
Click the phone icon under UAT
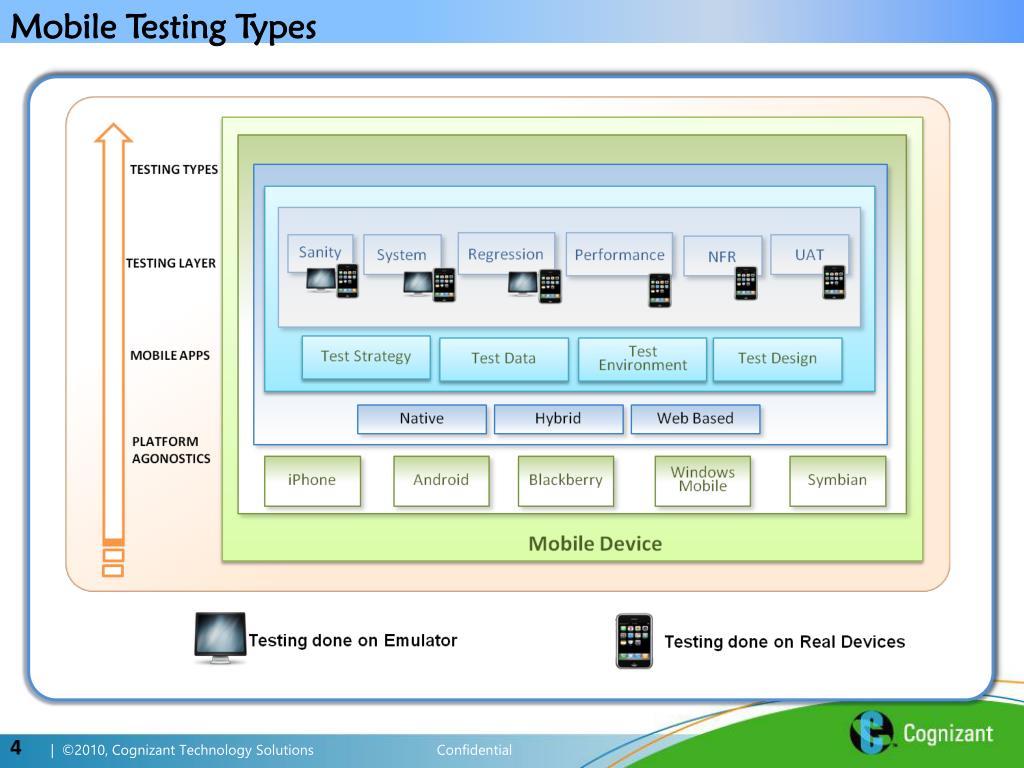coord(834,282)
